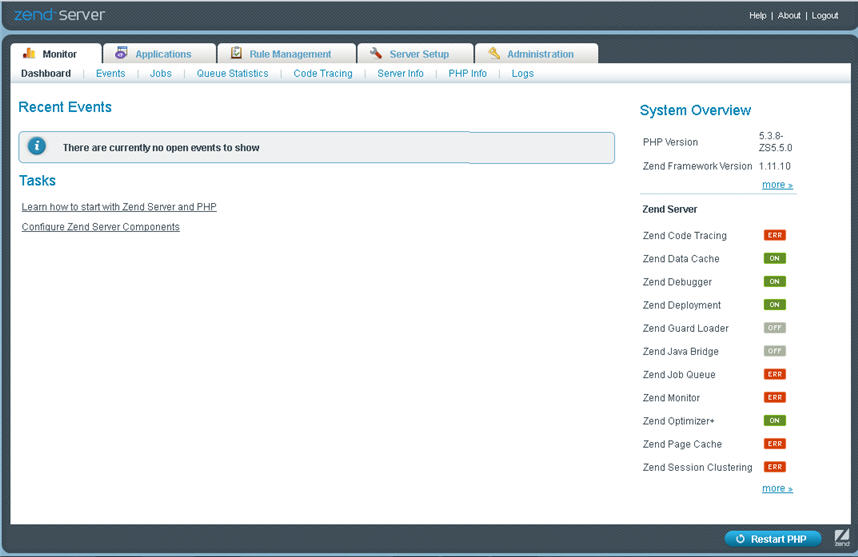Open the Events sub-menu item
Screen dimensions: 858x557
pyautogui.click(x=110, y=73)
